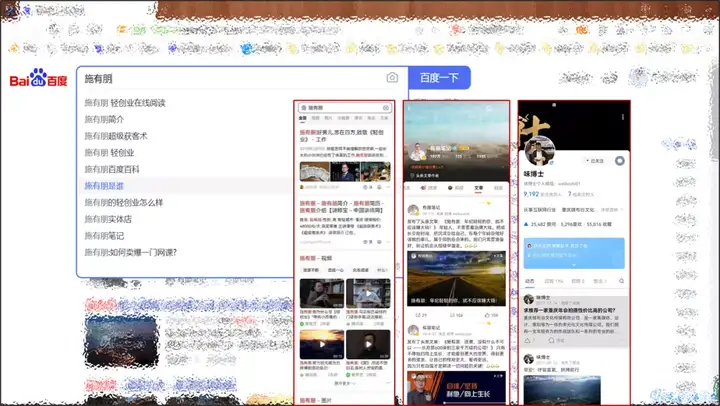Play the sunset video thumbnail in mobile results

tap(322, 344)
